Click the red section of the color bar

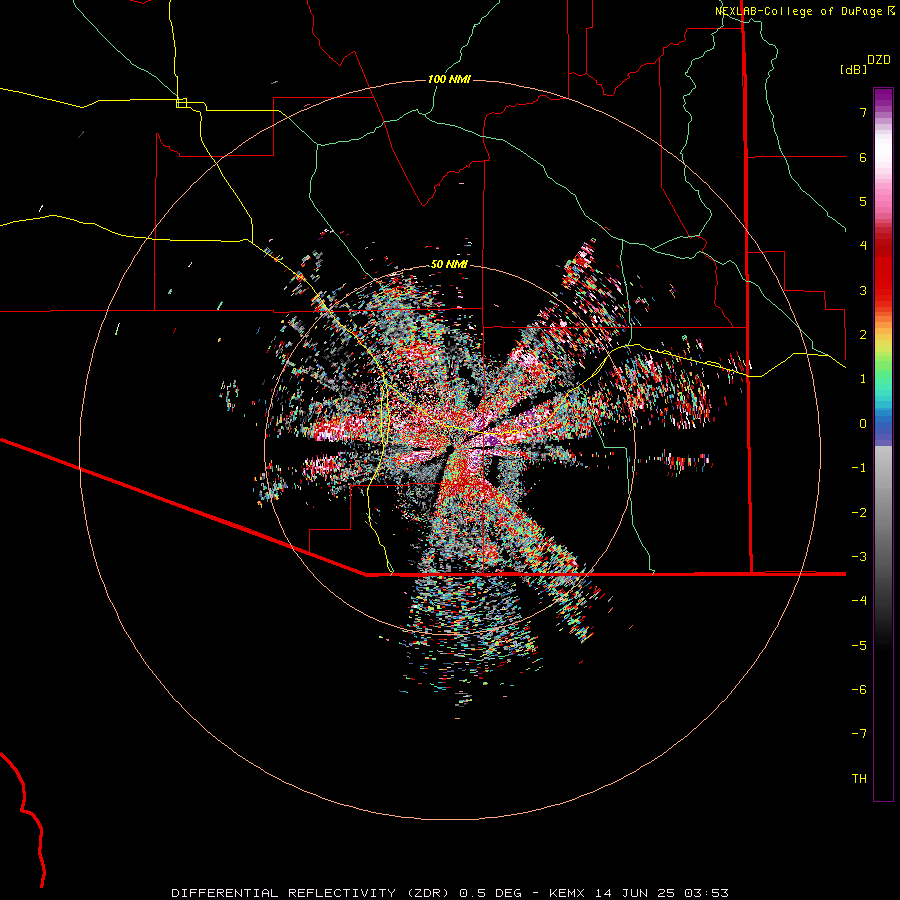tap(883, 276)
